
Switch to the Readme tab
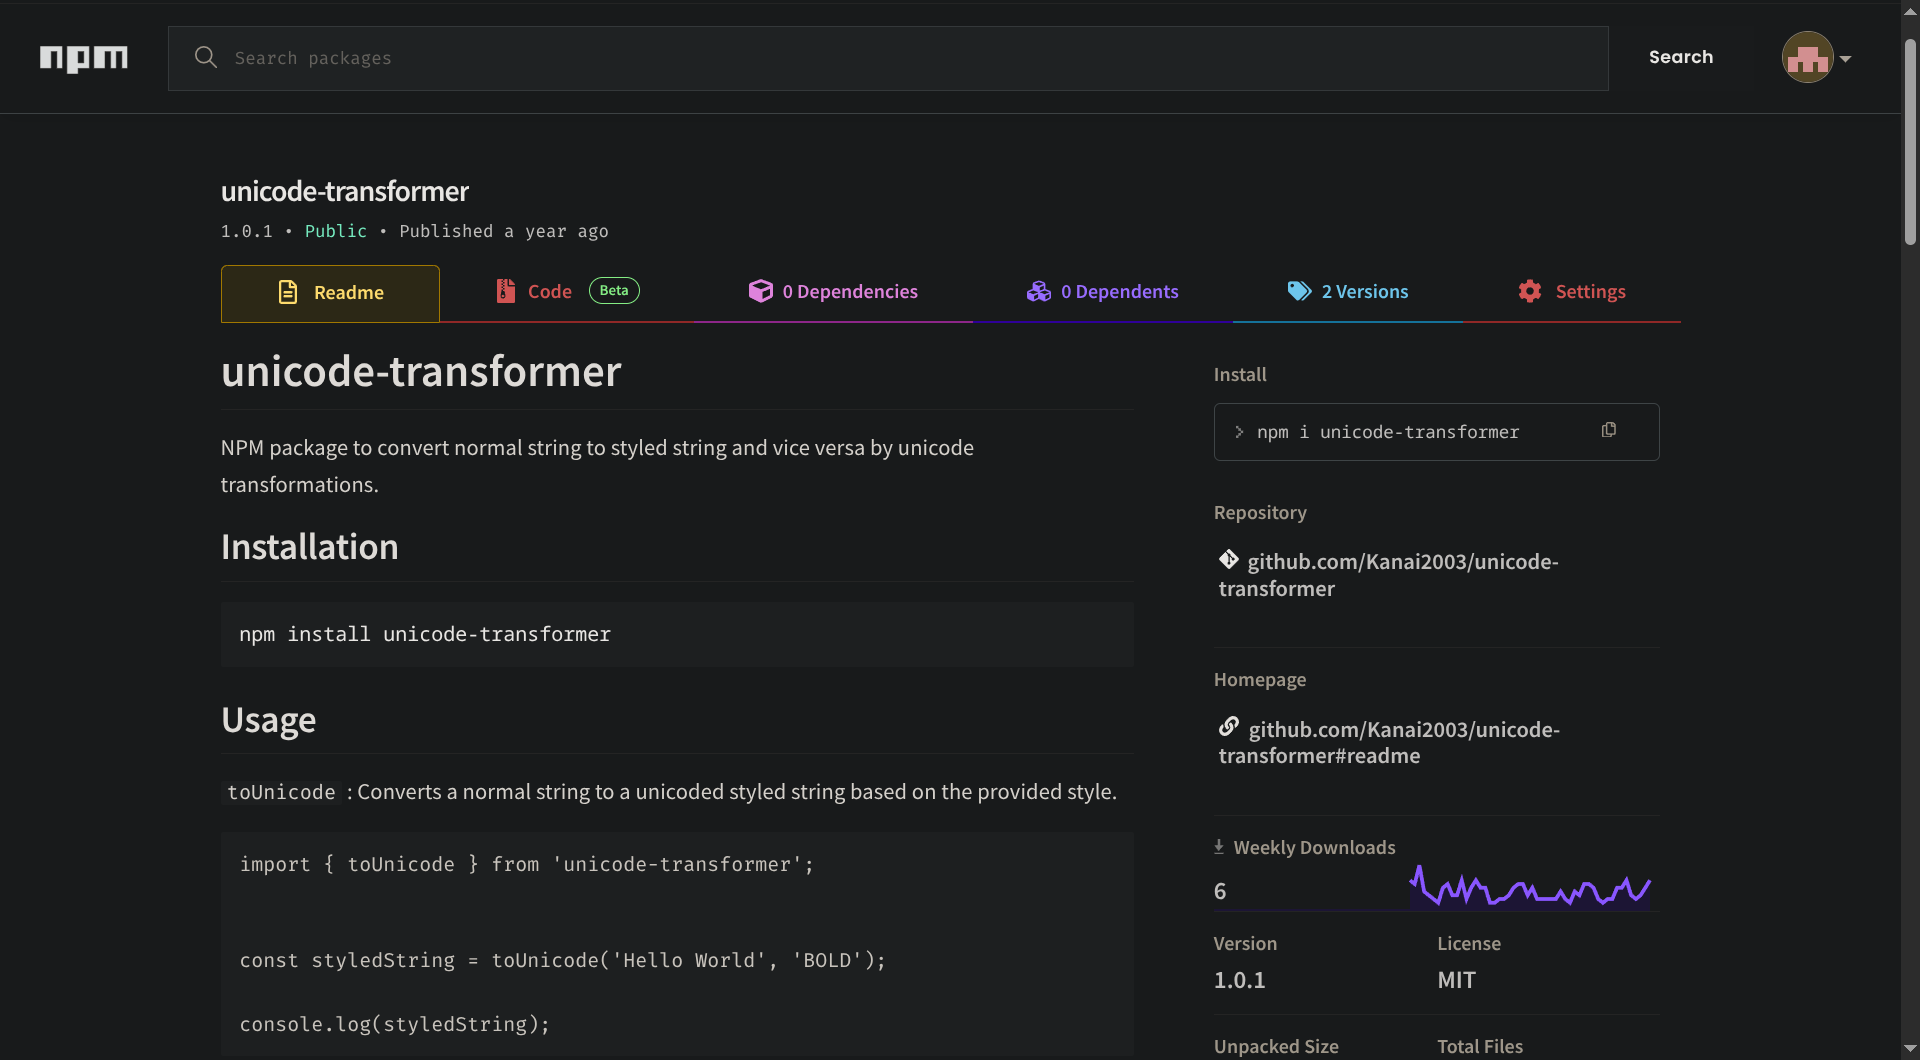pyautogui.click(x=330, y=292)
